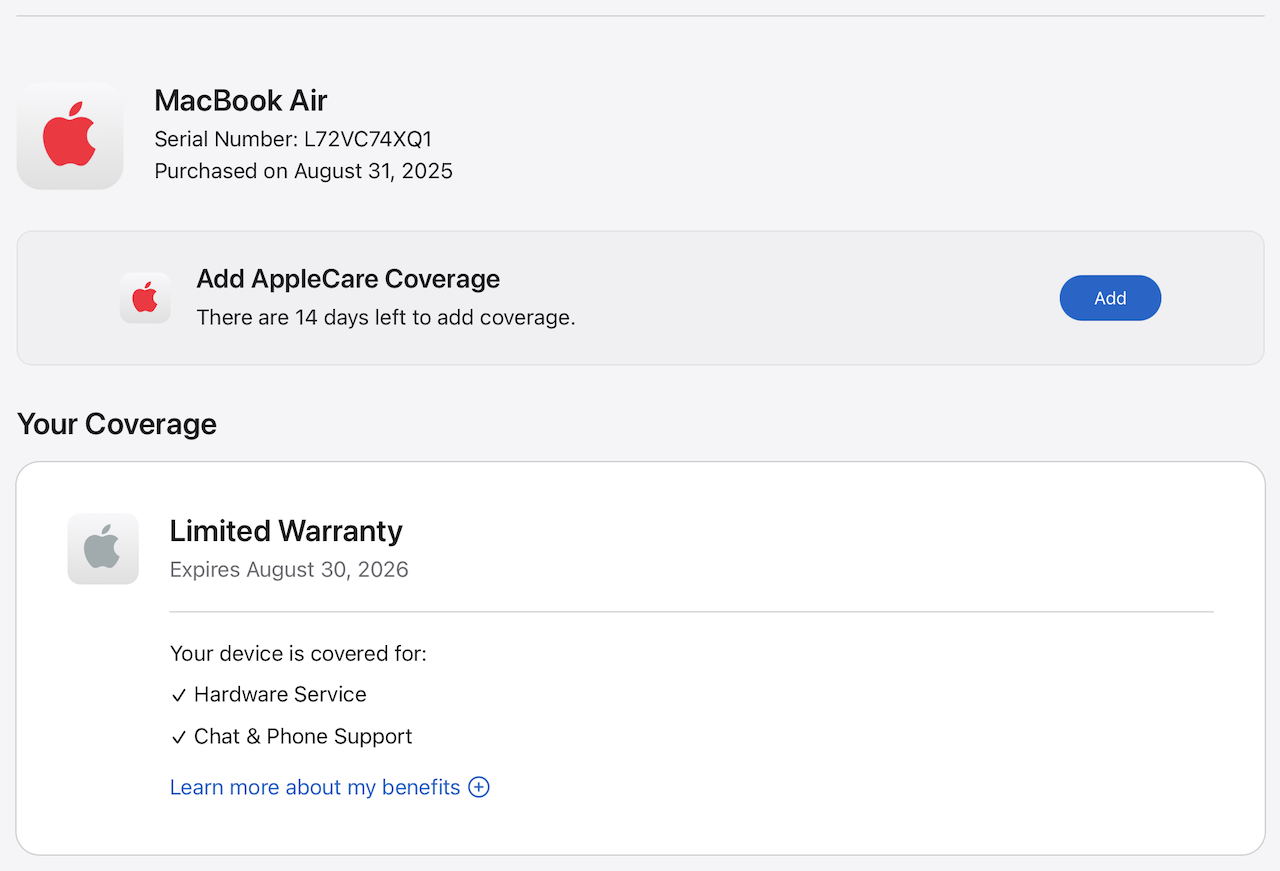Select the Serial Number L72VC74XQ1 text
This screenshot has width=1280, height=871.
tap(293, 139)
